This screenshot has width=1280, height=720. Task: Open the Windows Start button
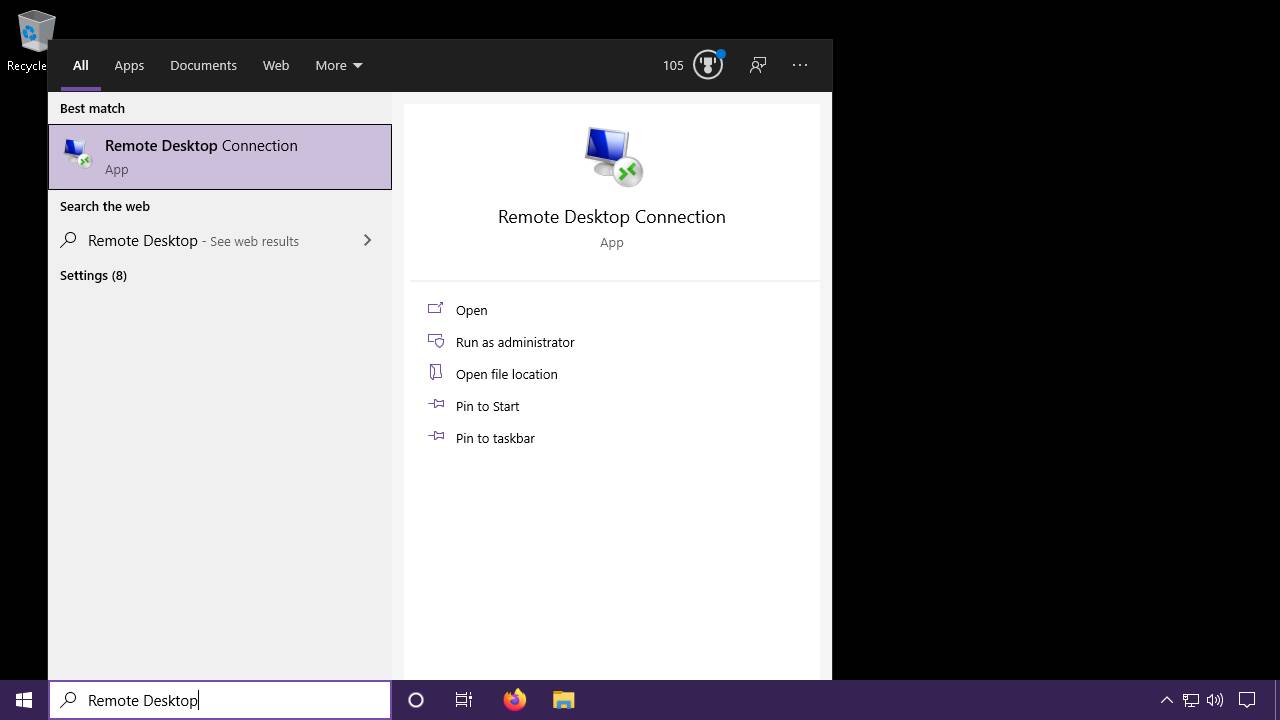pyautogui.click(x=24, y=700)
